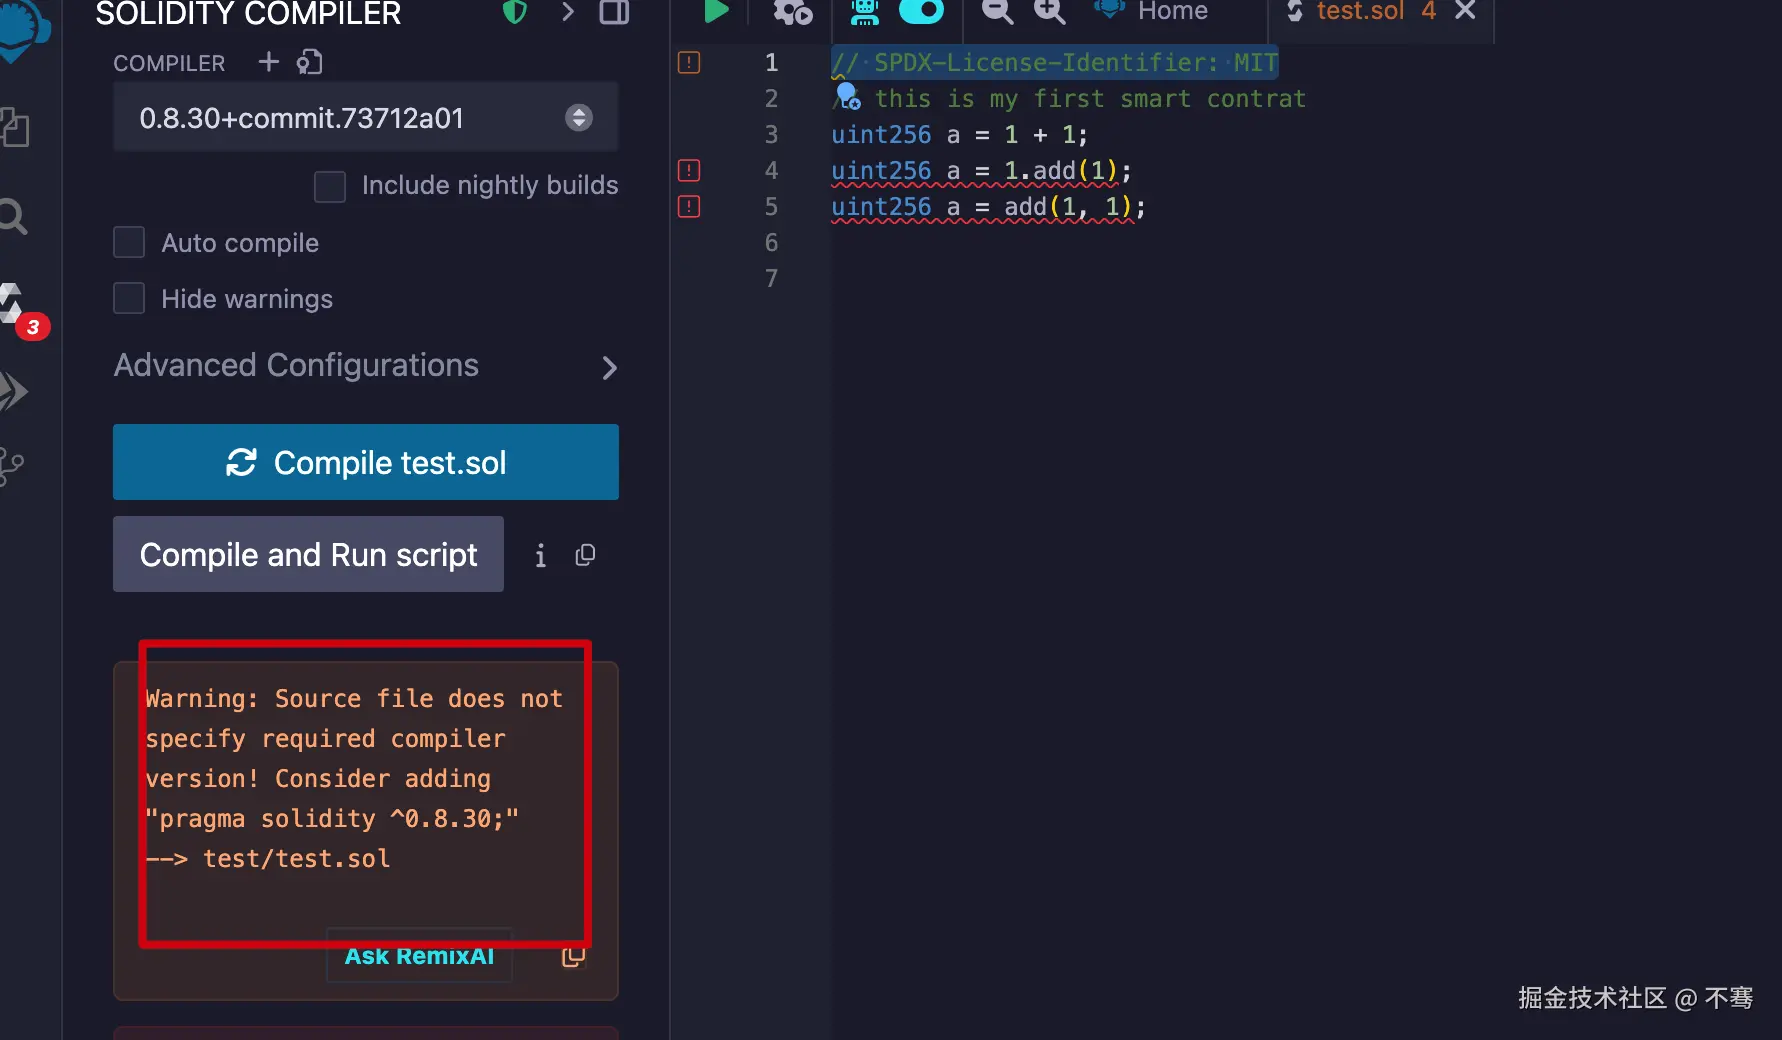1782x1040 pixels.
Task: Click line number 7 in the gutter
Action: tap(771, 278)
